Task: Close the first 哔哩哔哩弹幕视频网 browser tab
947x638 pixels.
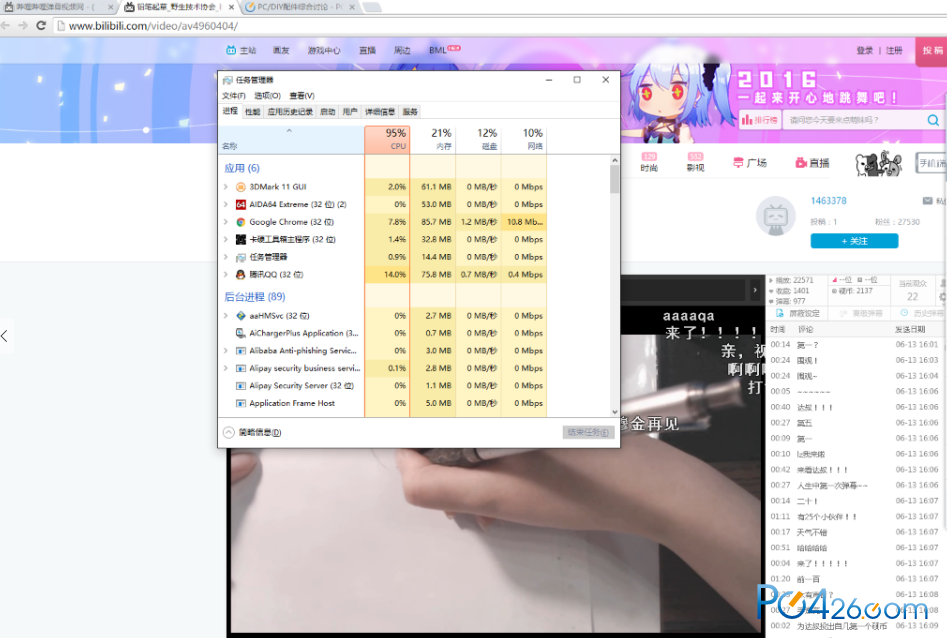Action: coord(111,7)
